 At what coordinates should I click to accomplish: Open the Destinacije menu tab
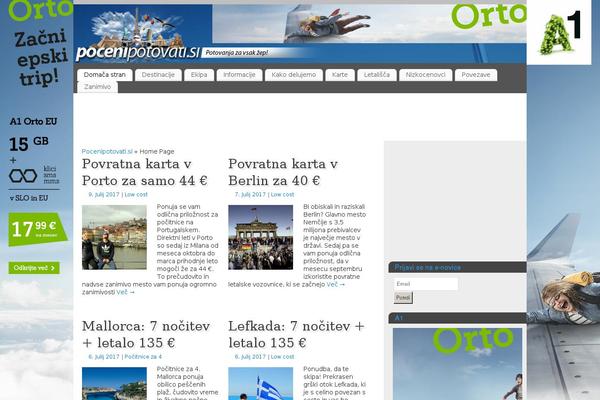(x=158, y=75)
